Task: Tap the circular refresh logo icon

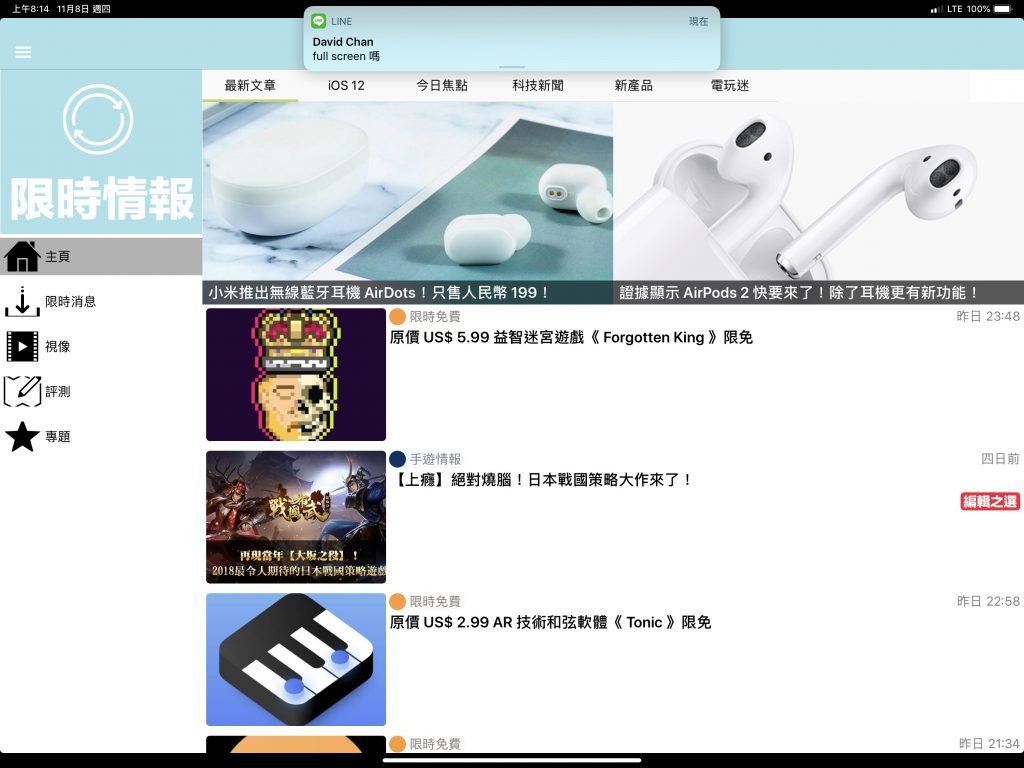Action: (98, 120)
